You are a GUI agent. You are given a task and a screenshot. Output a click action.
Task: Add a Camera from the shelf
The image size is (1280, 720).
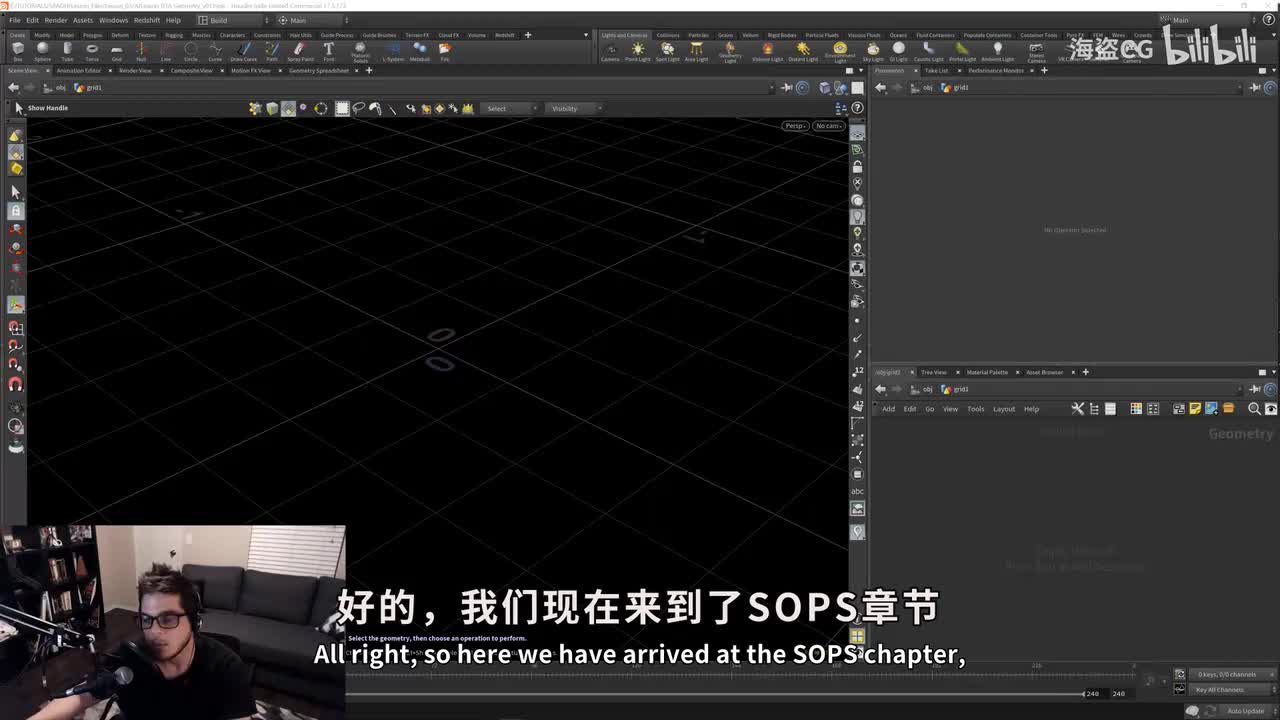click(x=610, y=51)
